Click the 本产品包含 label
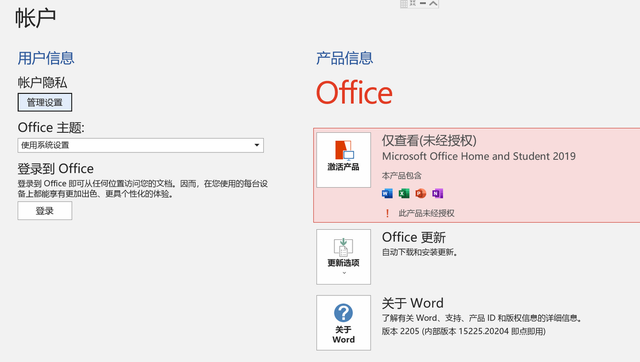The width and height of the screenshot is (640, 362). pyautogui.click(x=402, y=176)
